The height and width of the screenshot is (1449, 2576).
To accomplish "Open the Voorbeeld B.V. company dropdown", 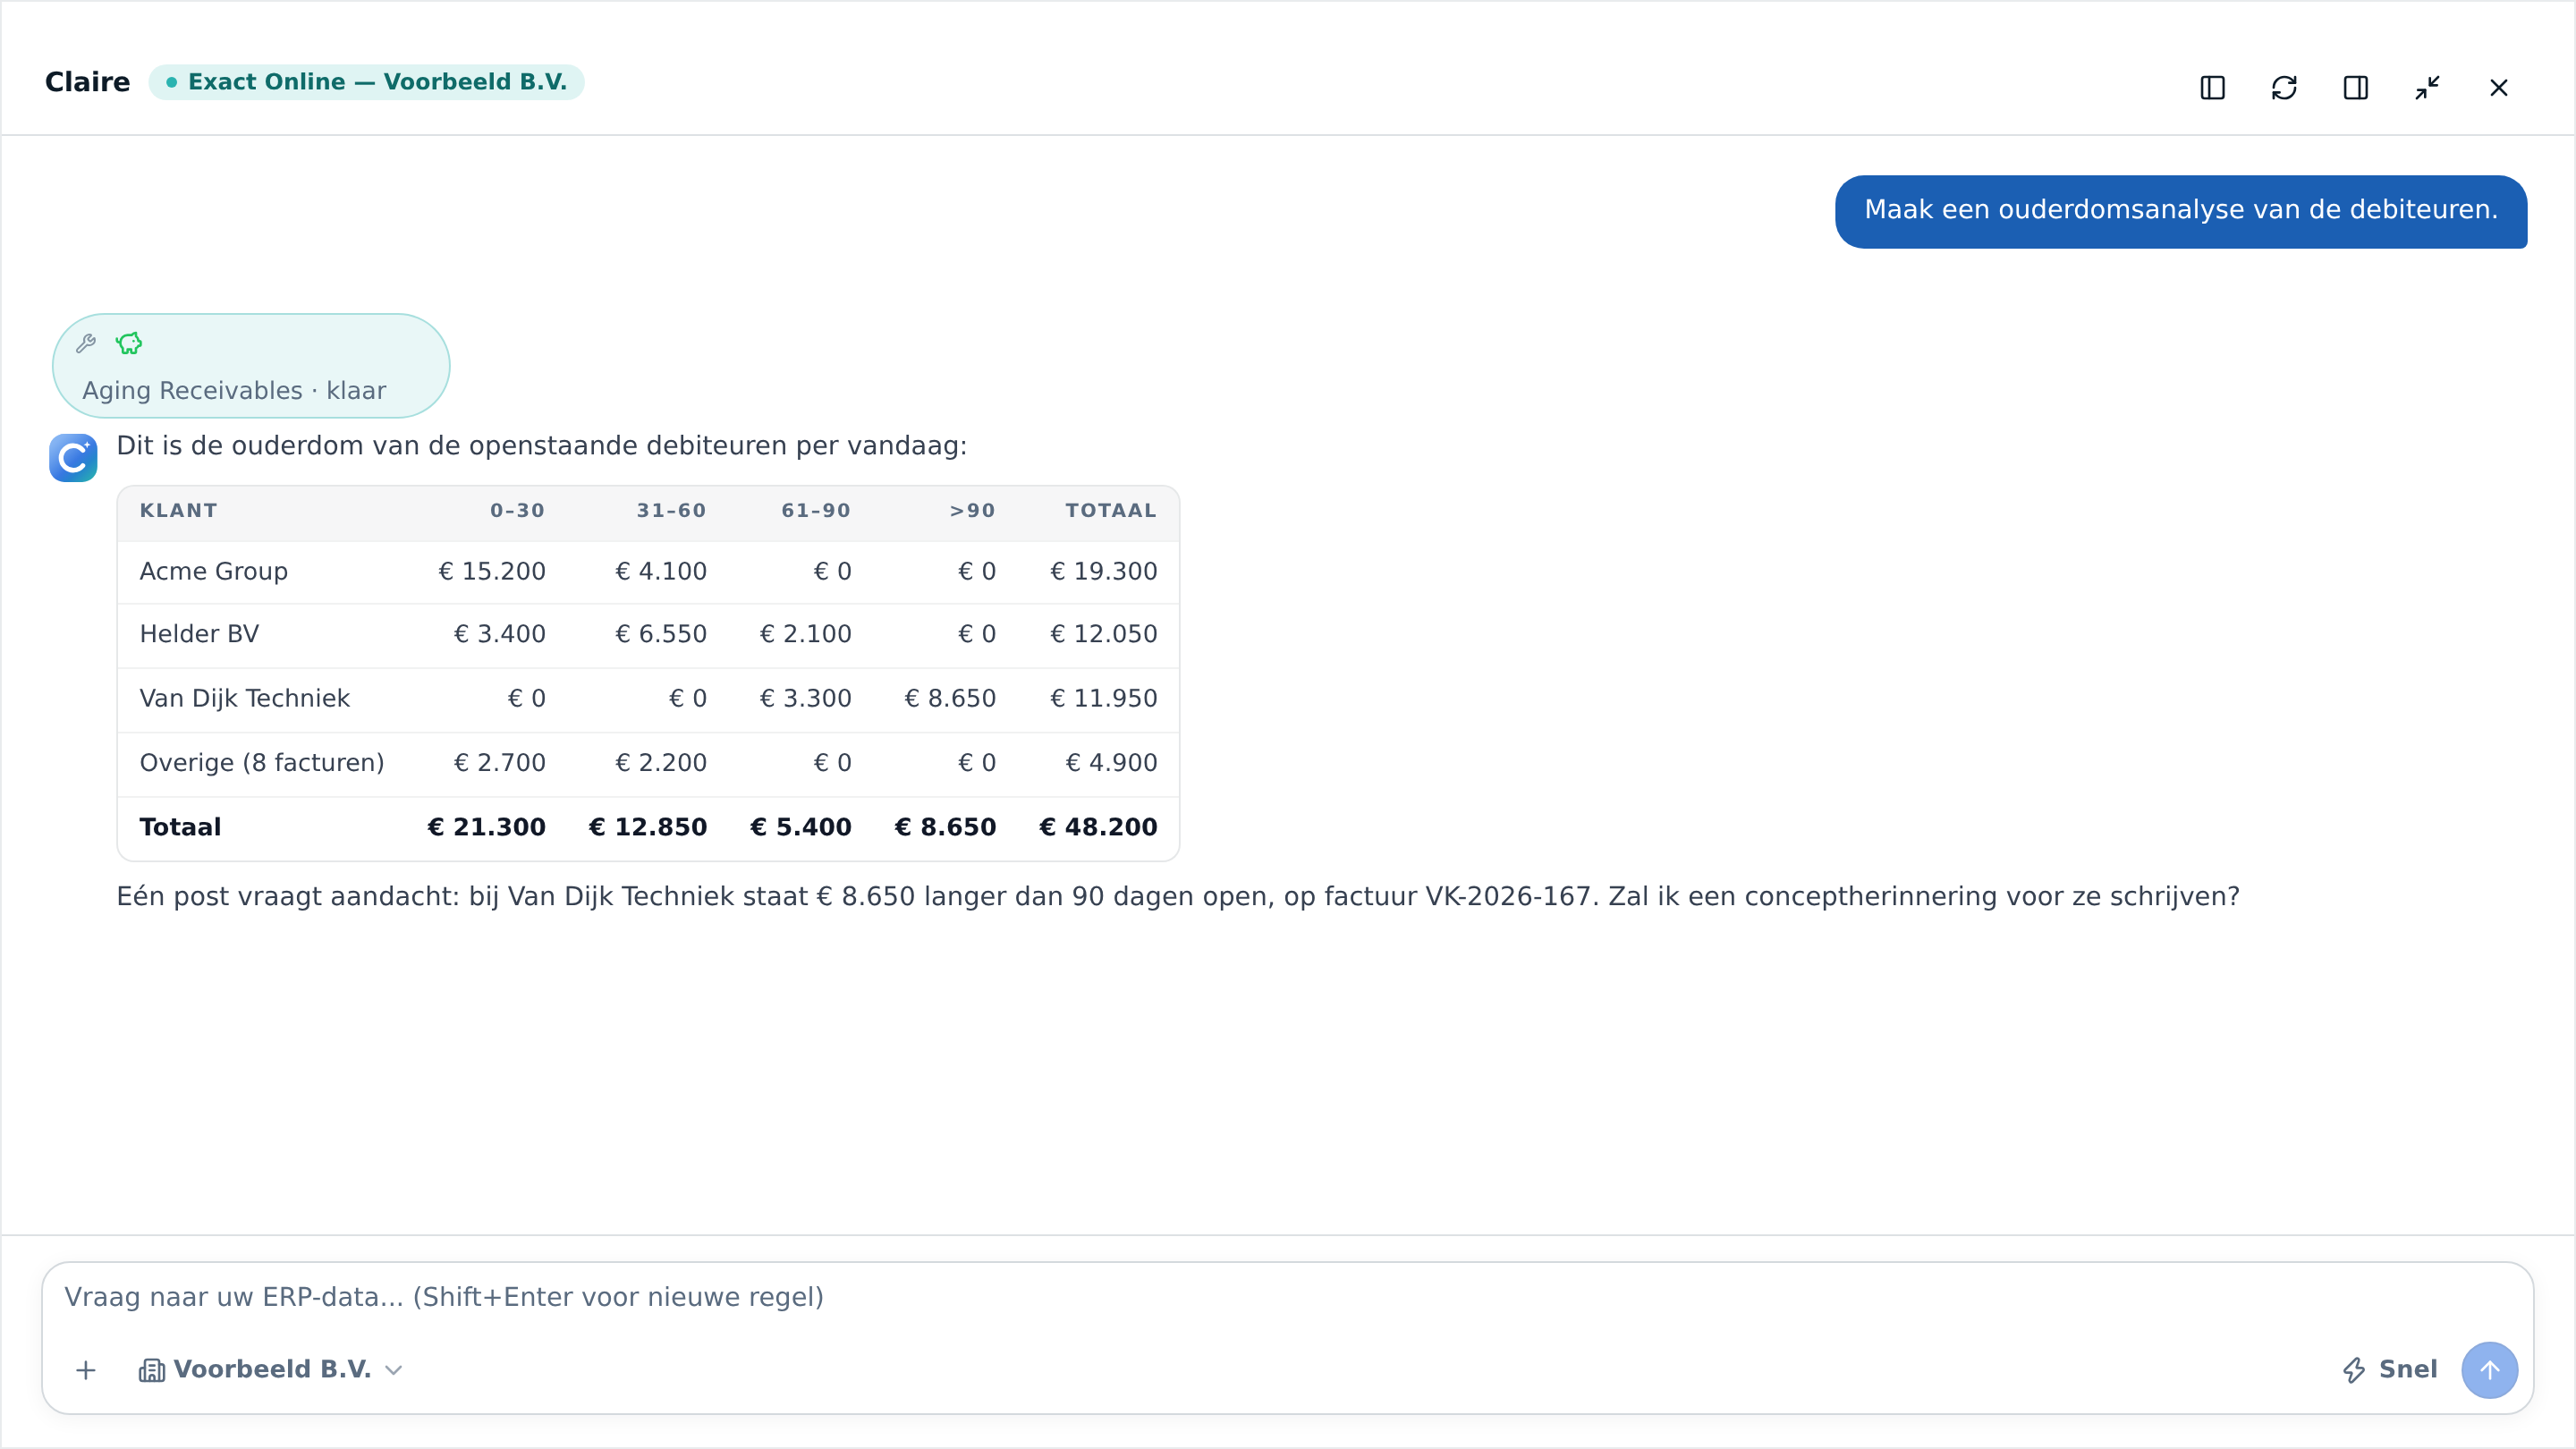I will pyautogui.click(x=271, y=1370).
